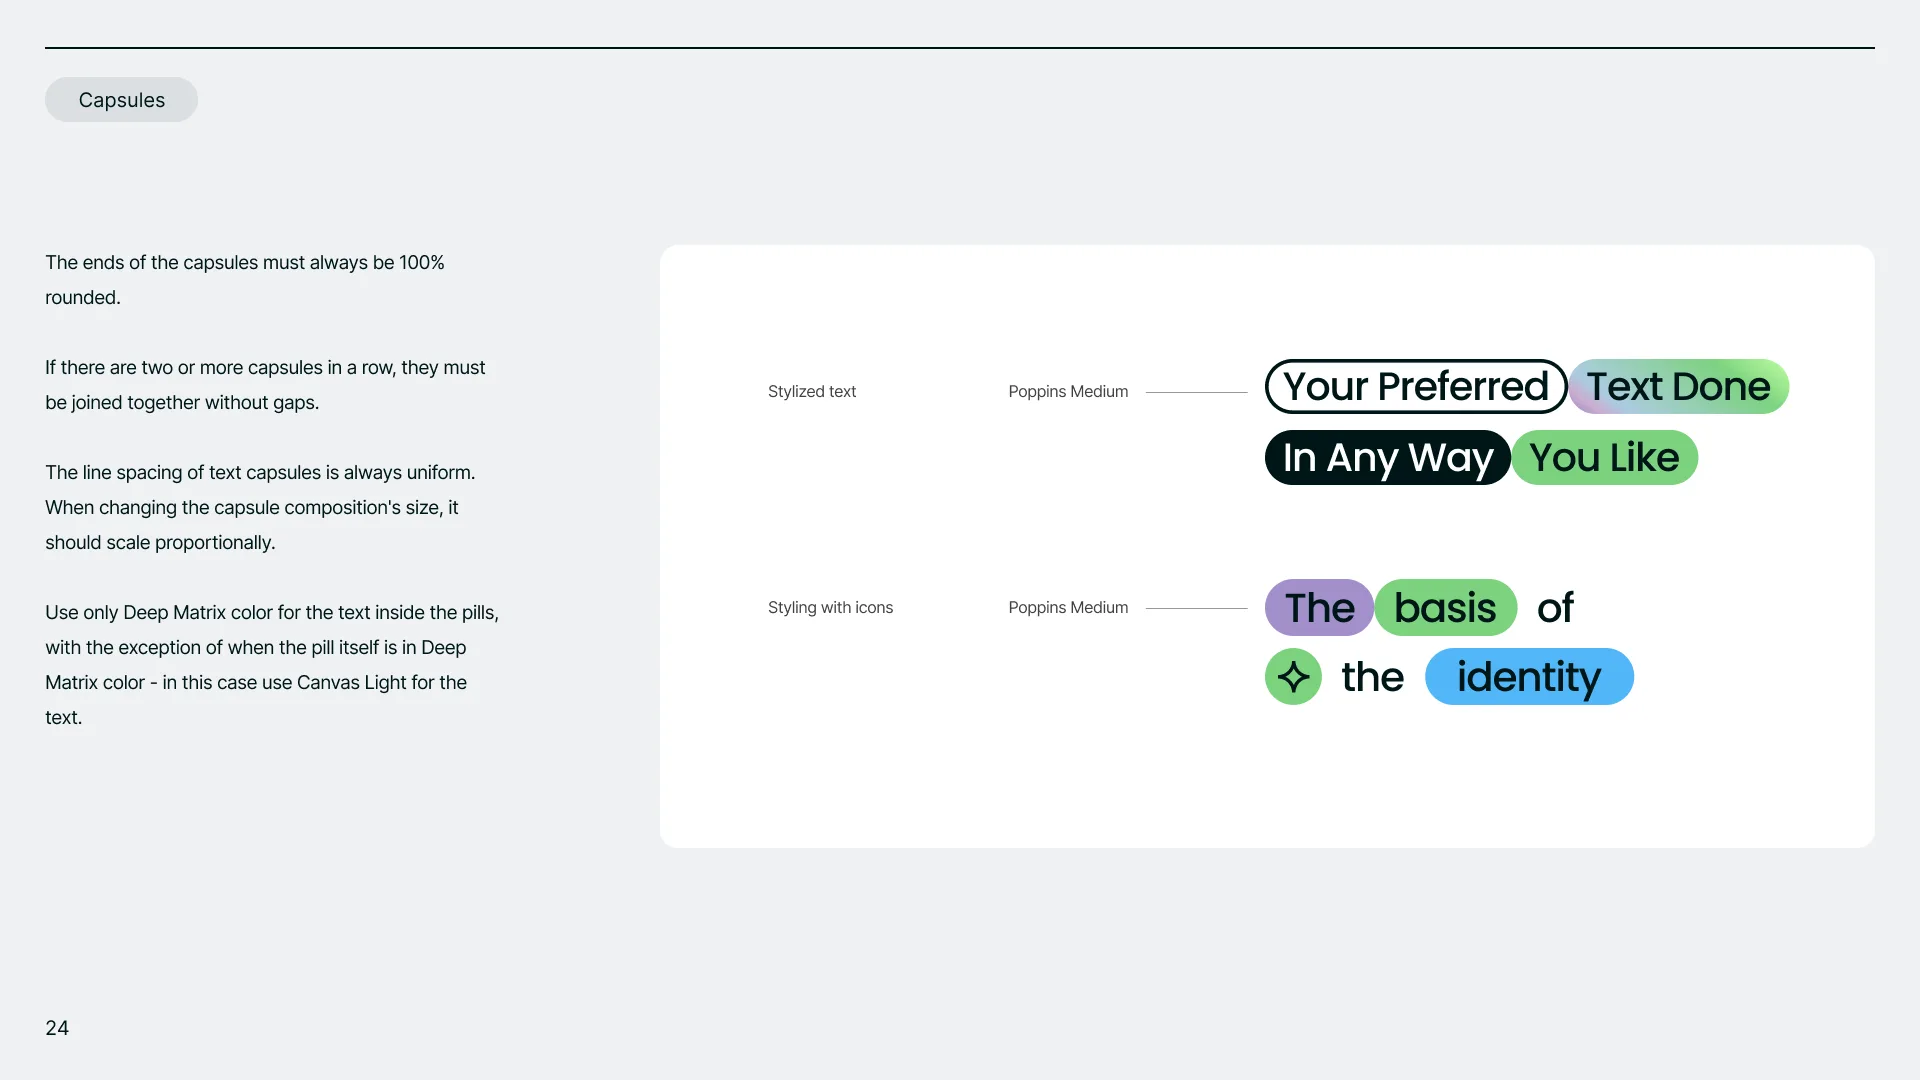Select the plain word 'of'
This screenshot has width=1920, height=1080.
pos(1555,608)
